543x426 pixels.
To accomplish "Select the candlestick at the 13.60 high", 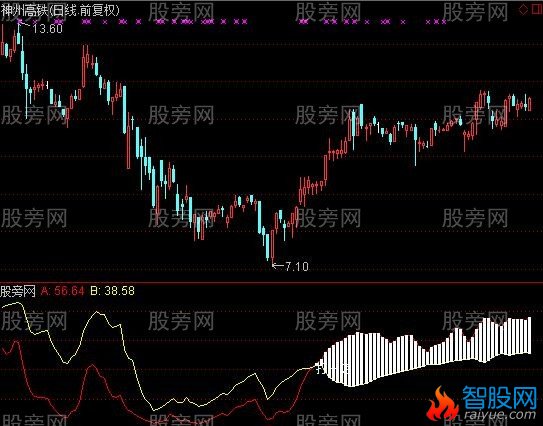I will click(x=19, y=34).
